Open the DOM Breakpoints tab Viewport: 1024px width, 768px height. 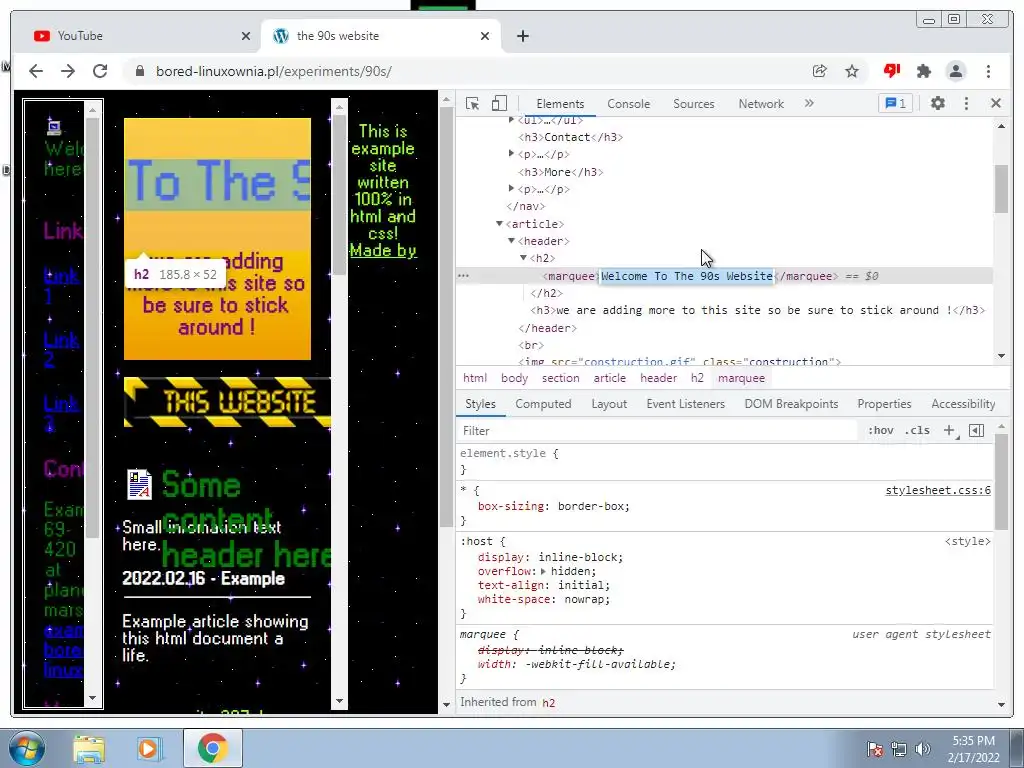[791, 404]
